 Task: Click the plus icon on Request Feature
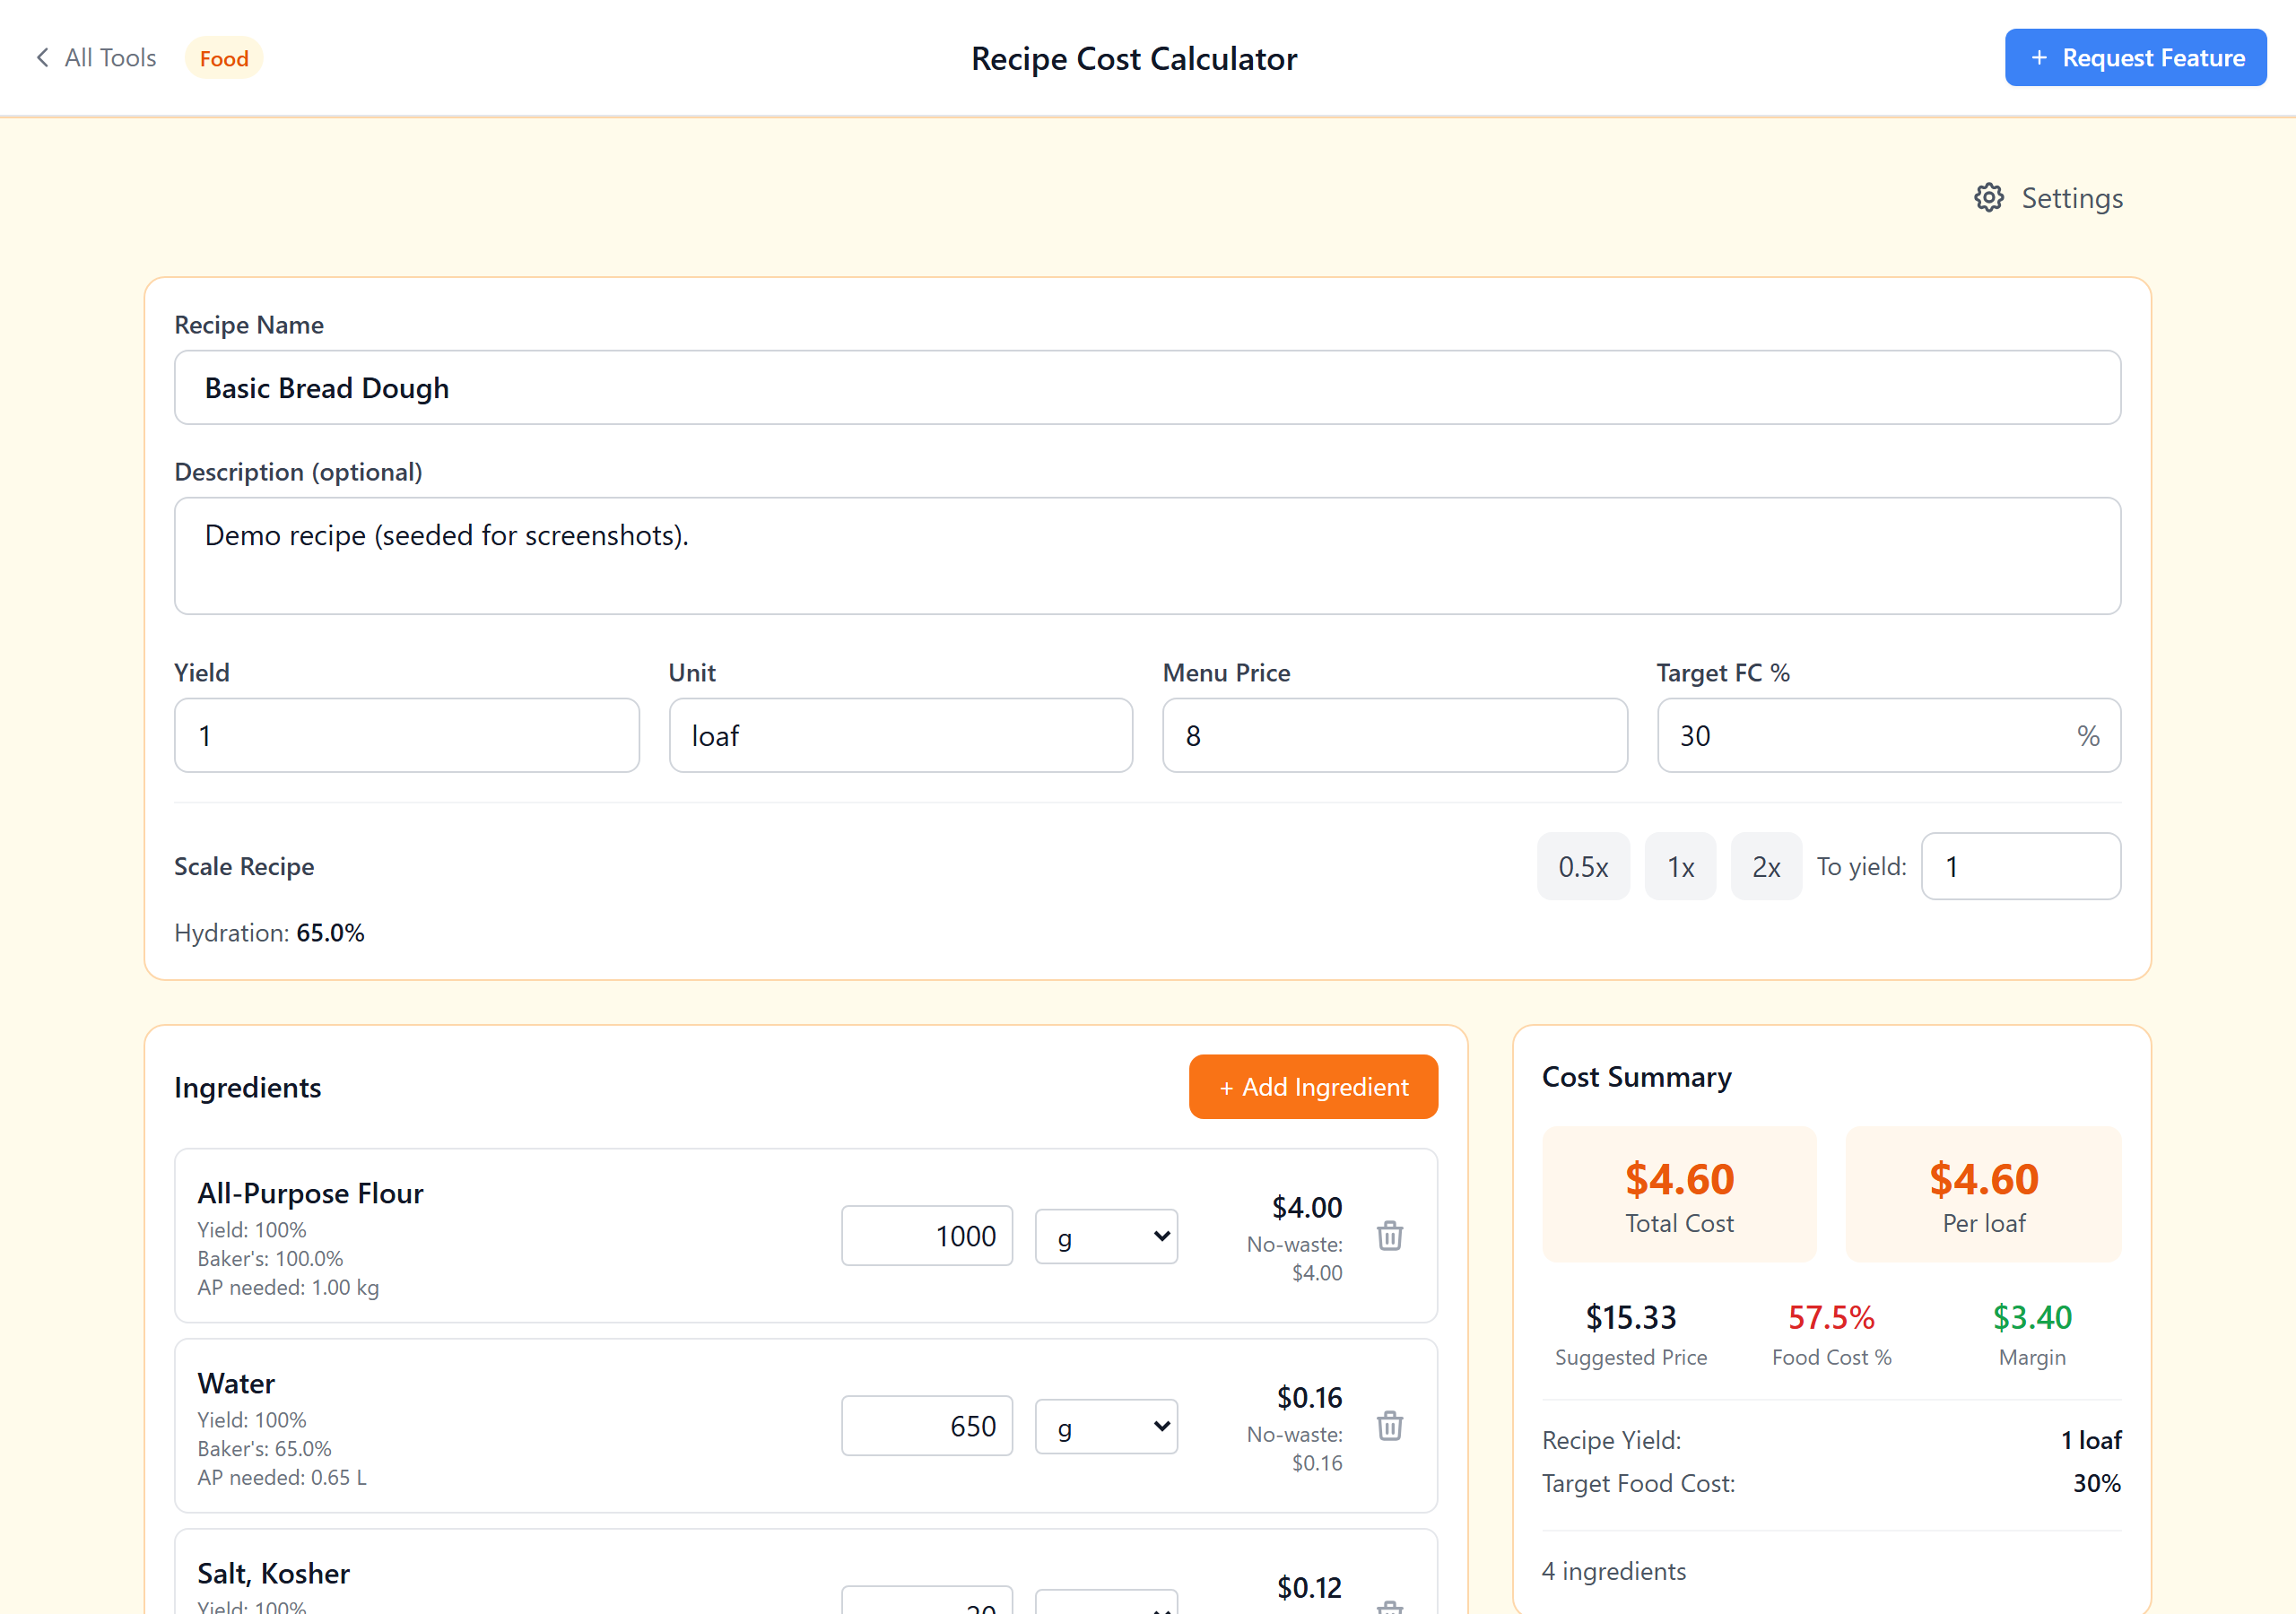(2039, 57)
